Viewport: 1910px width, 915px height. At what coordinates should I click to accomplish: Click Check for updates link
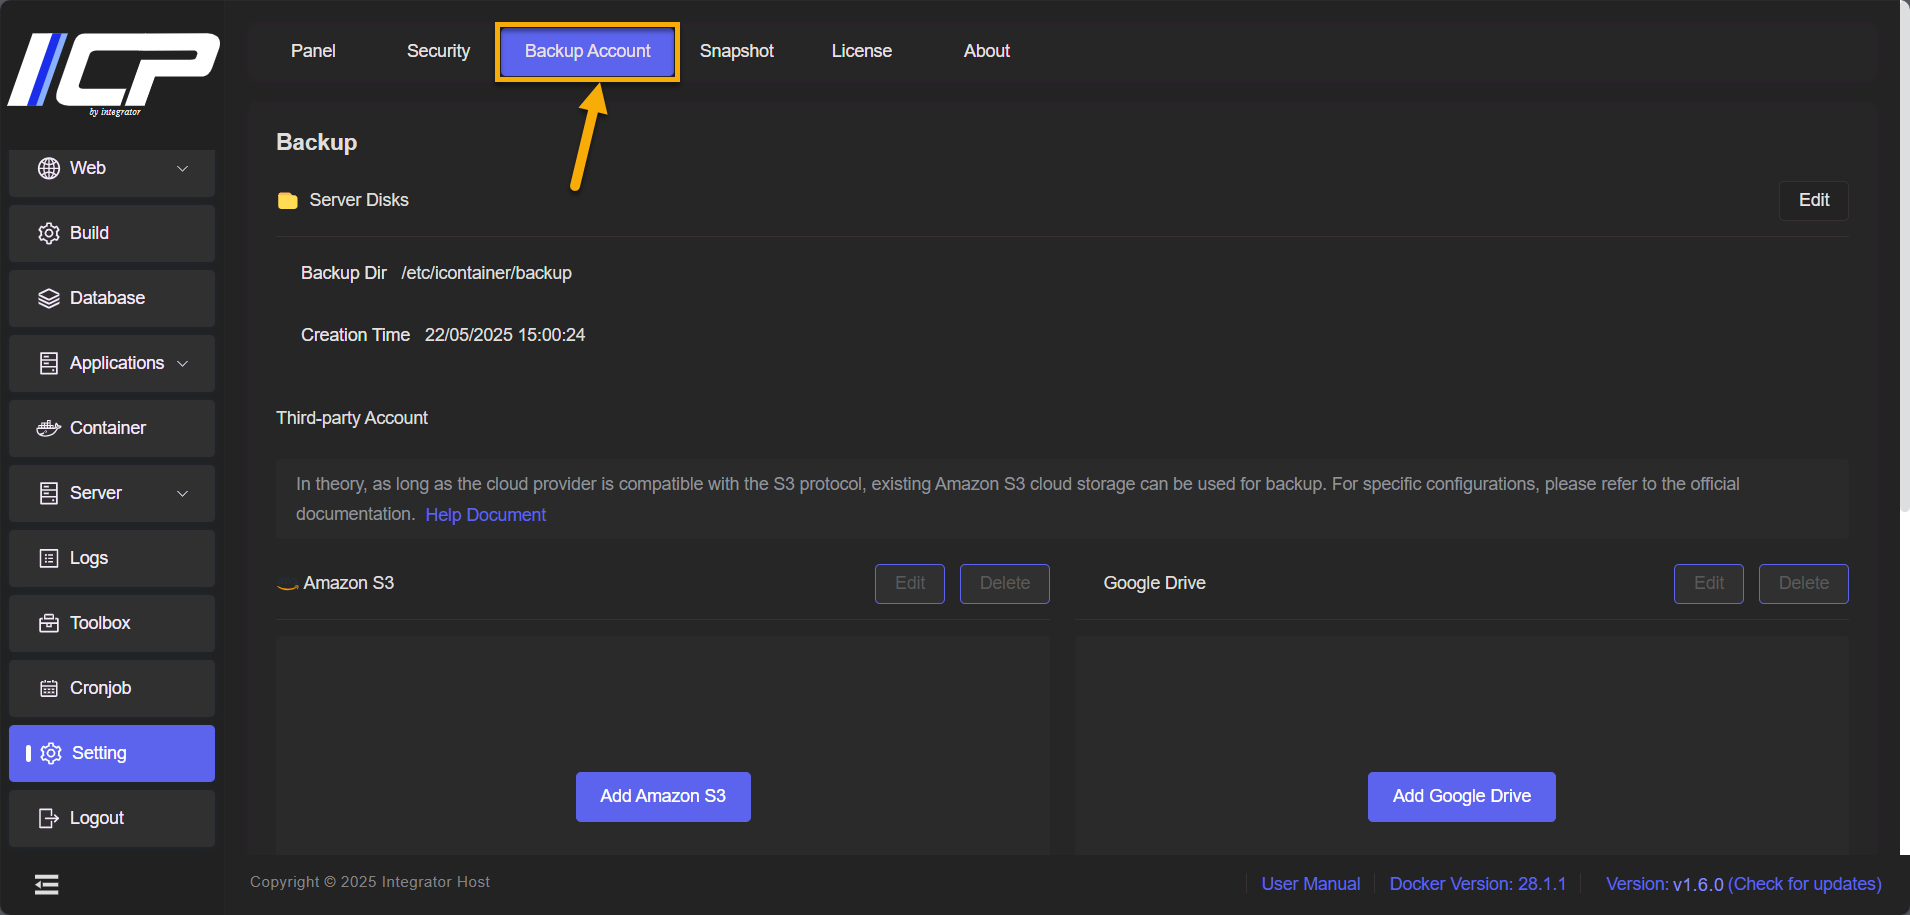pos(1805,884)
